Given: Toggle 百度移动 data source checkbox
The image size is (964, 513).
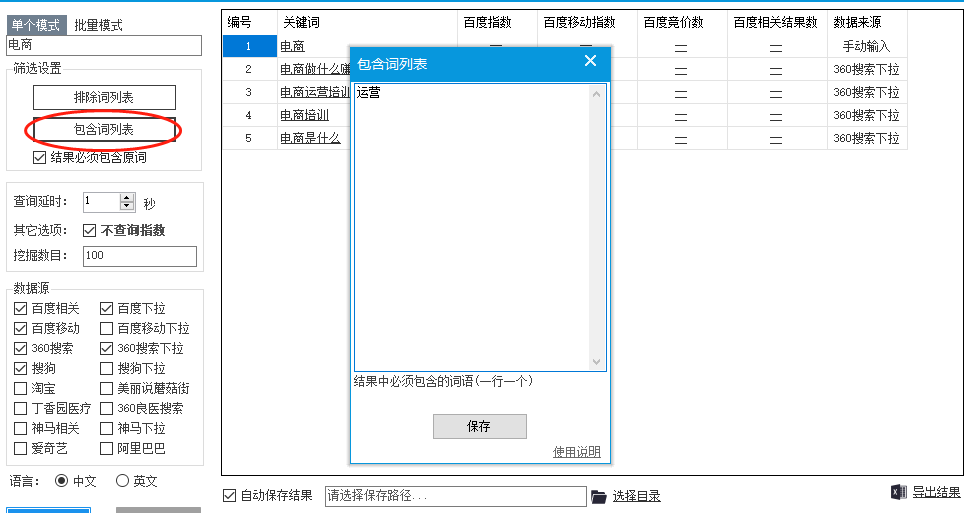Looking at the screenshot, I should (x=20, y=328).
